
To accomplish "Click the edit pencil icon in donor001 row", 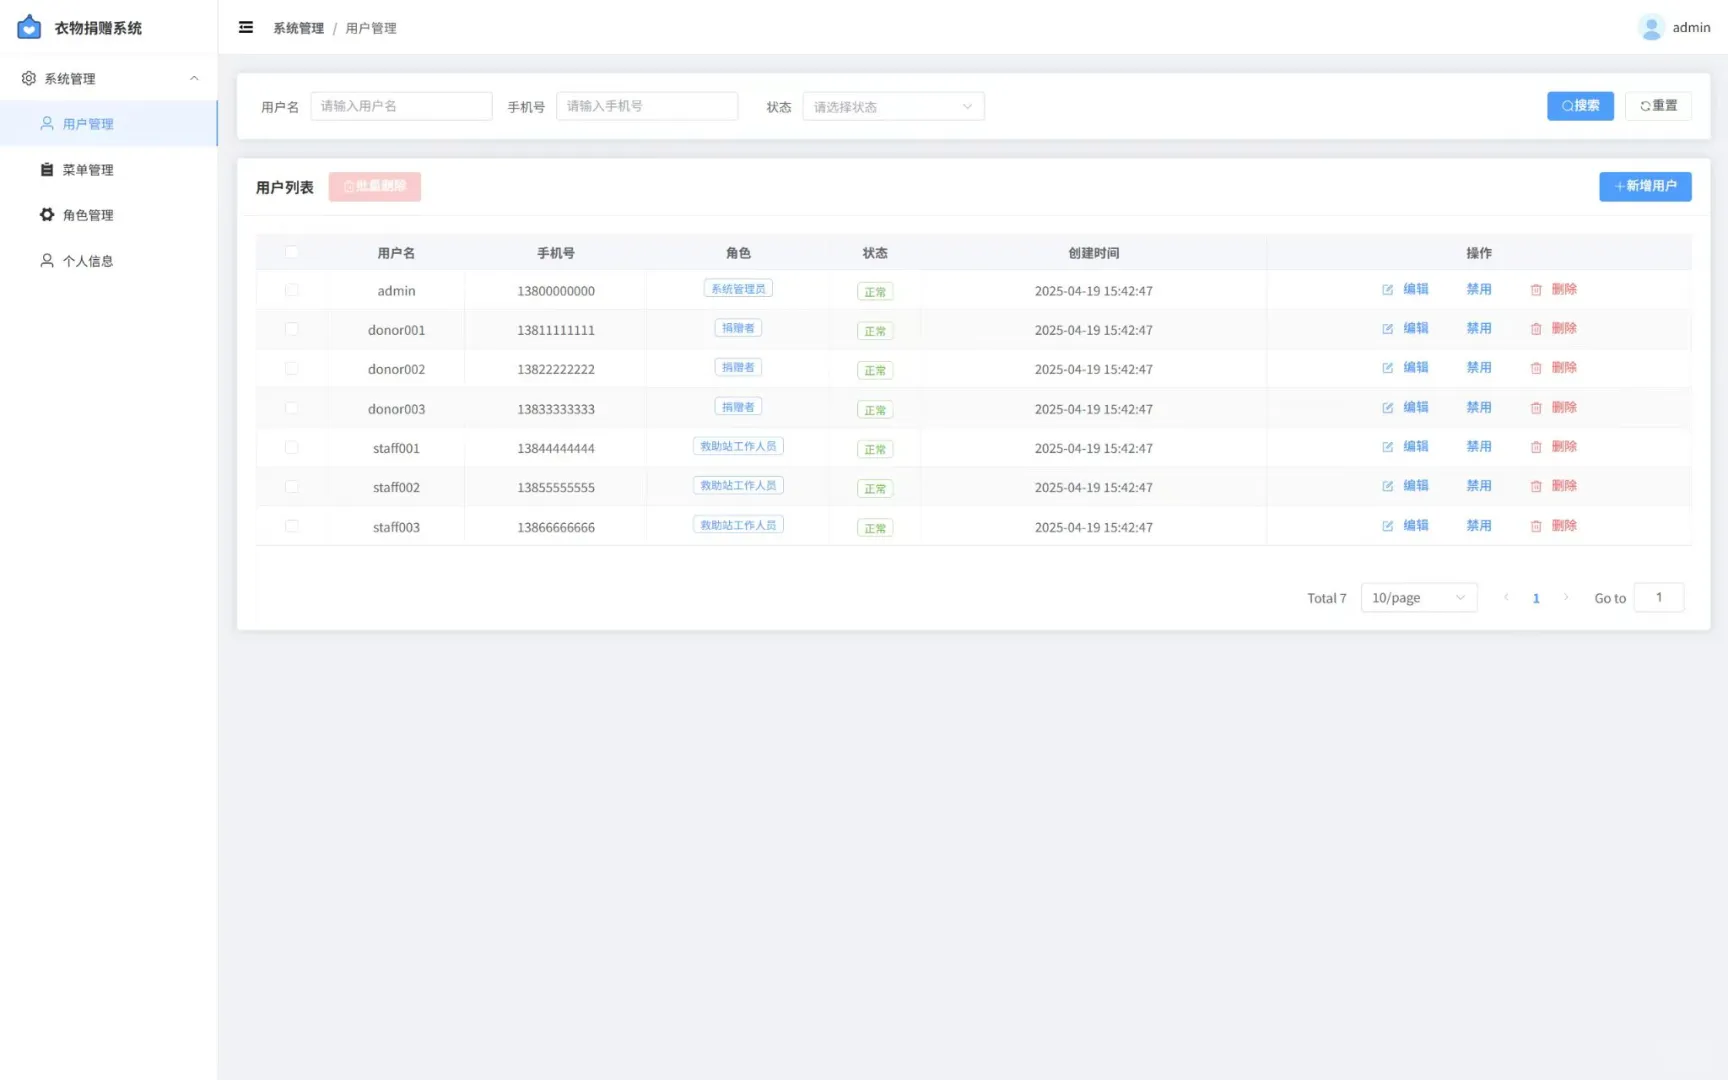I will point(1388,328).
